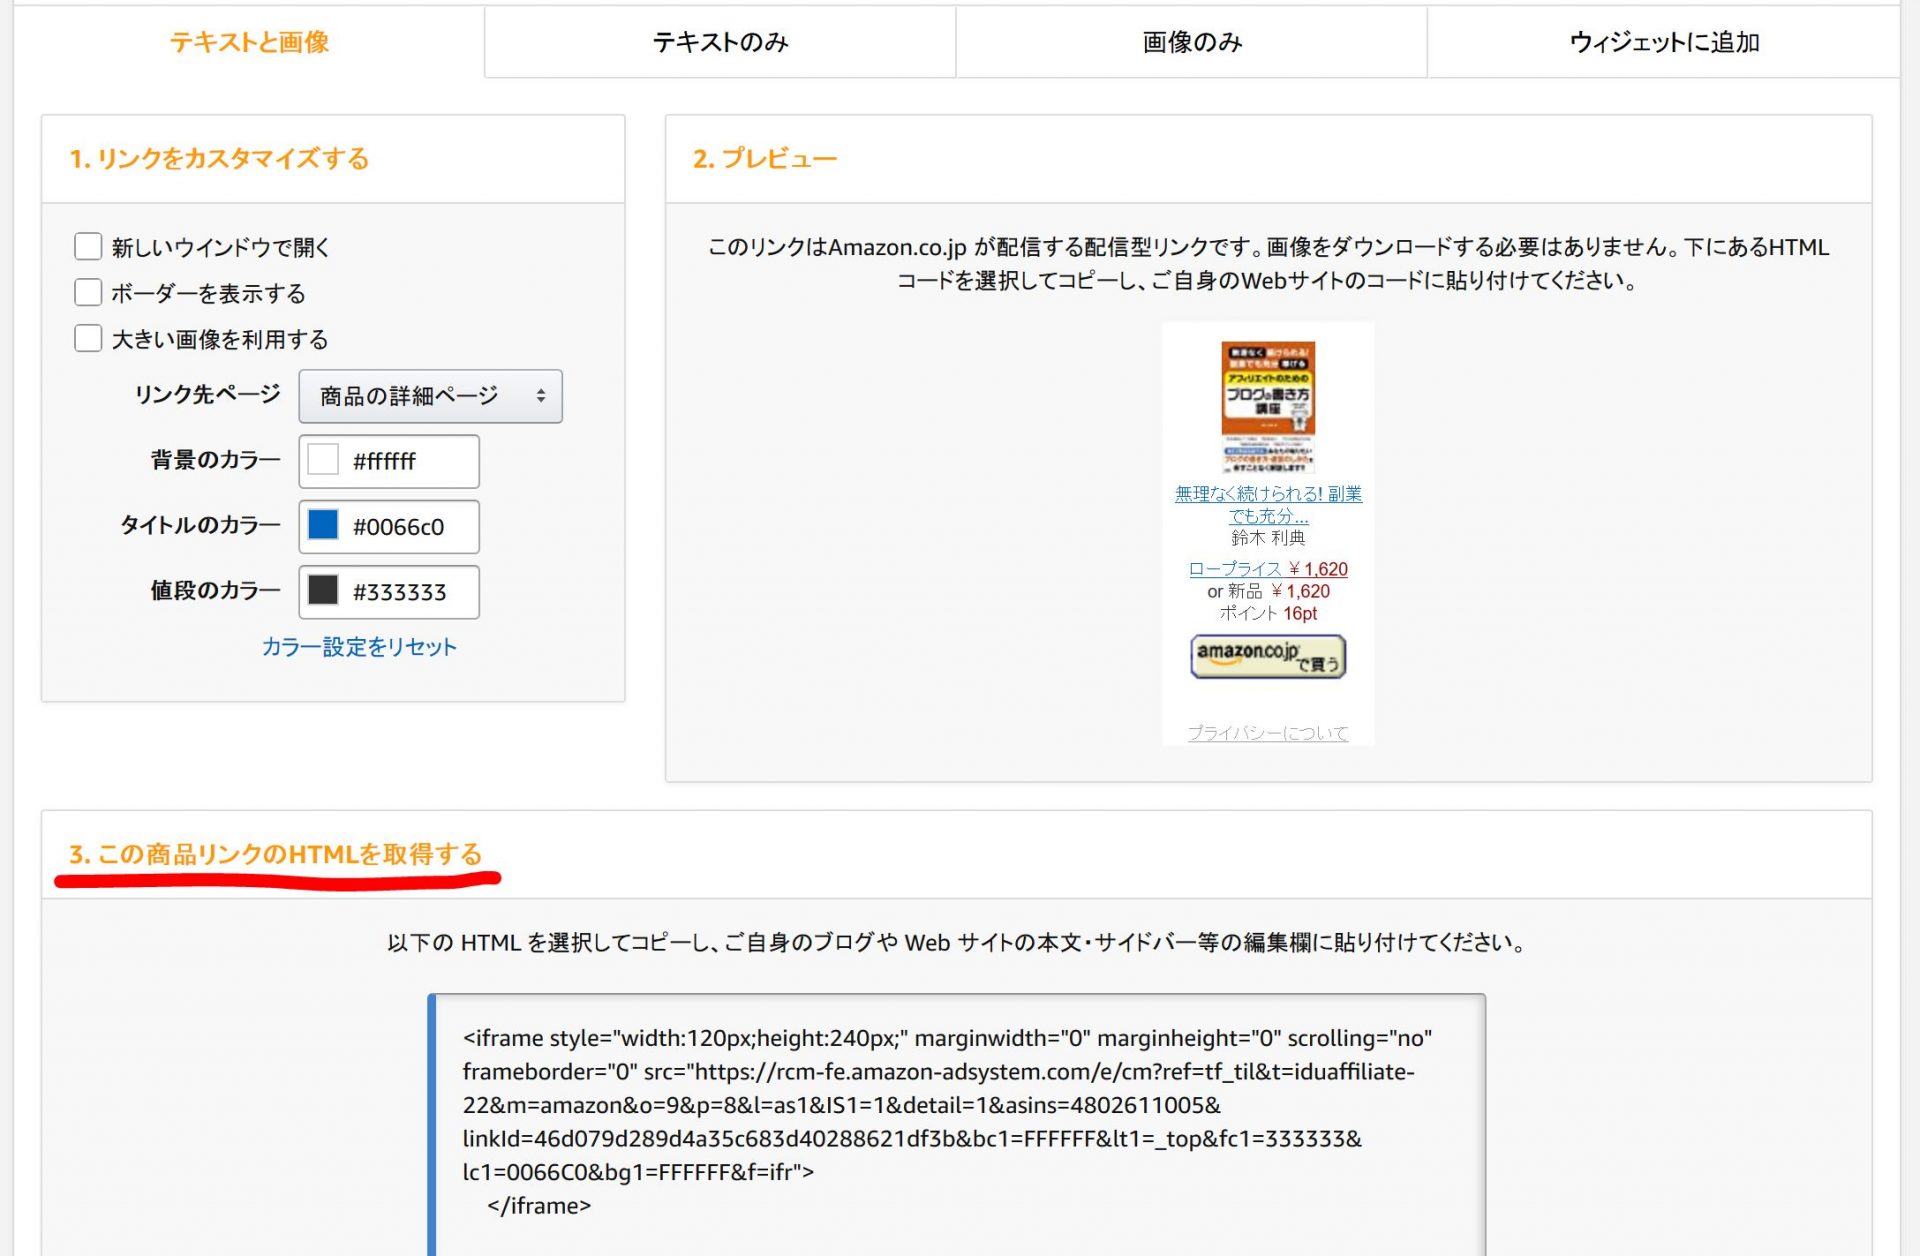Click the white background color swatch
The height and width of the screenshot is (1256, 1920).
(323, 460)
